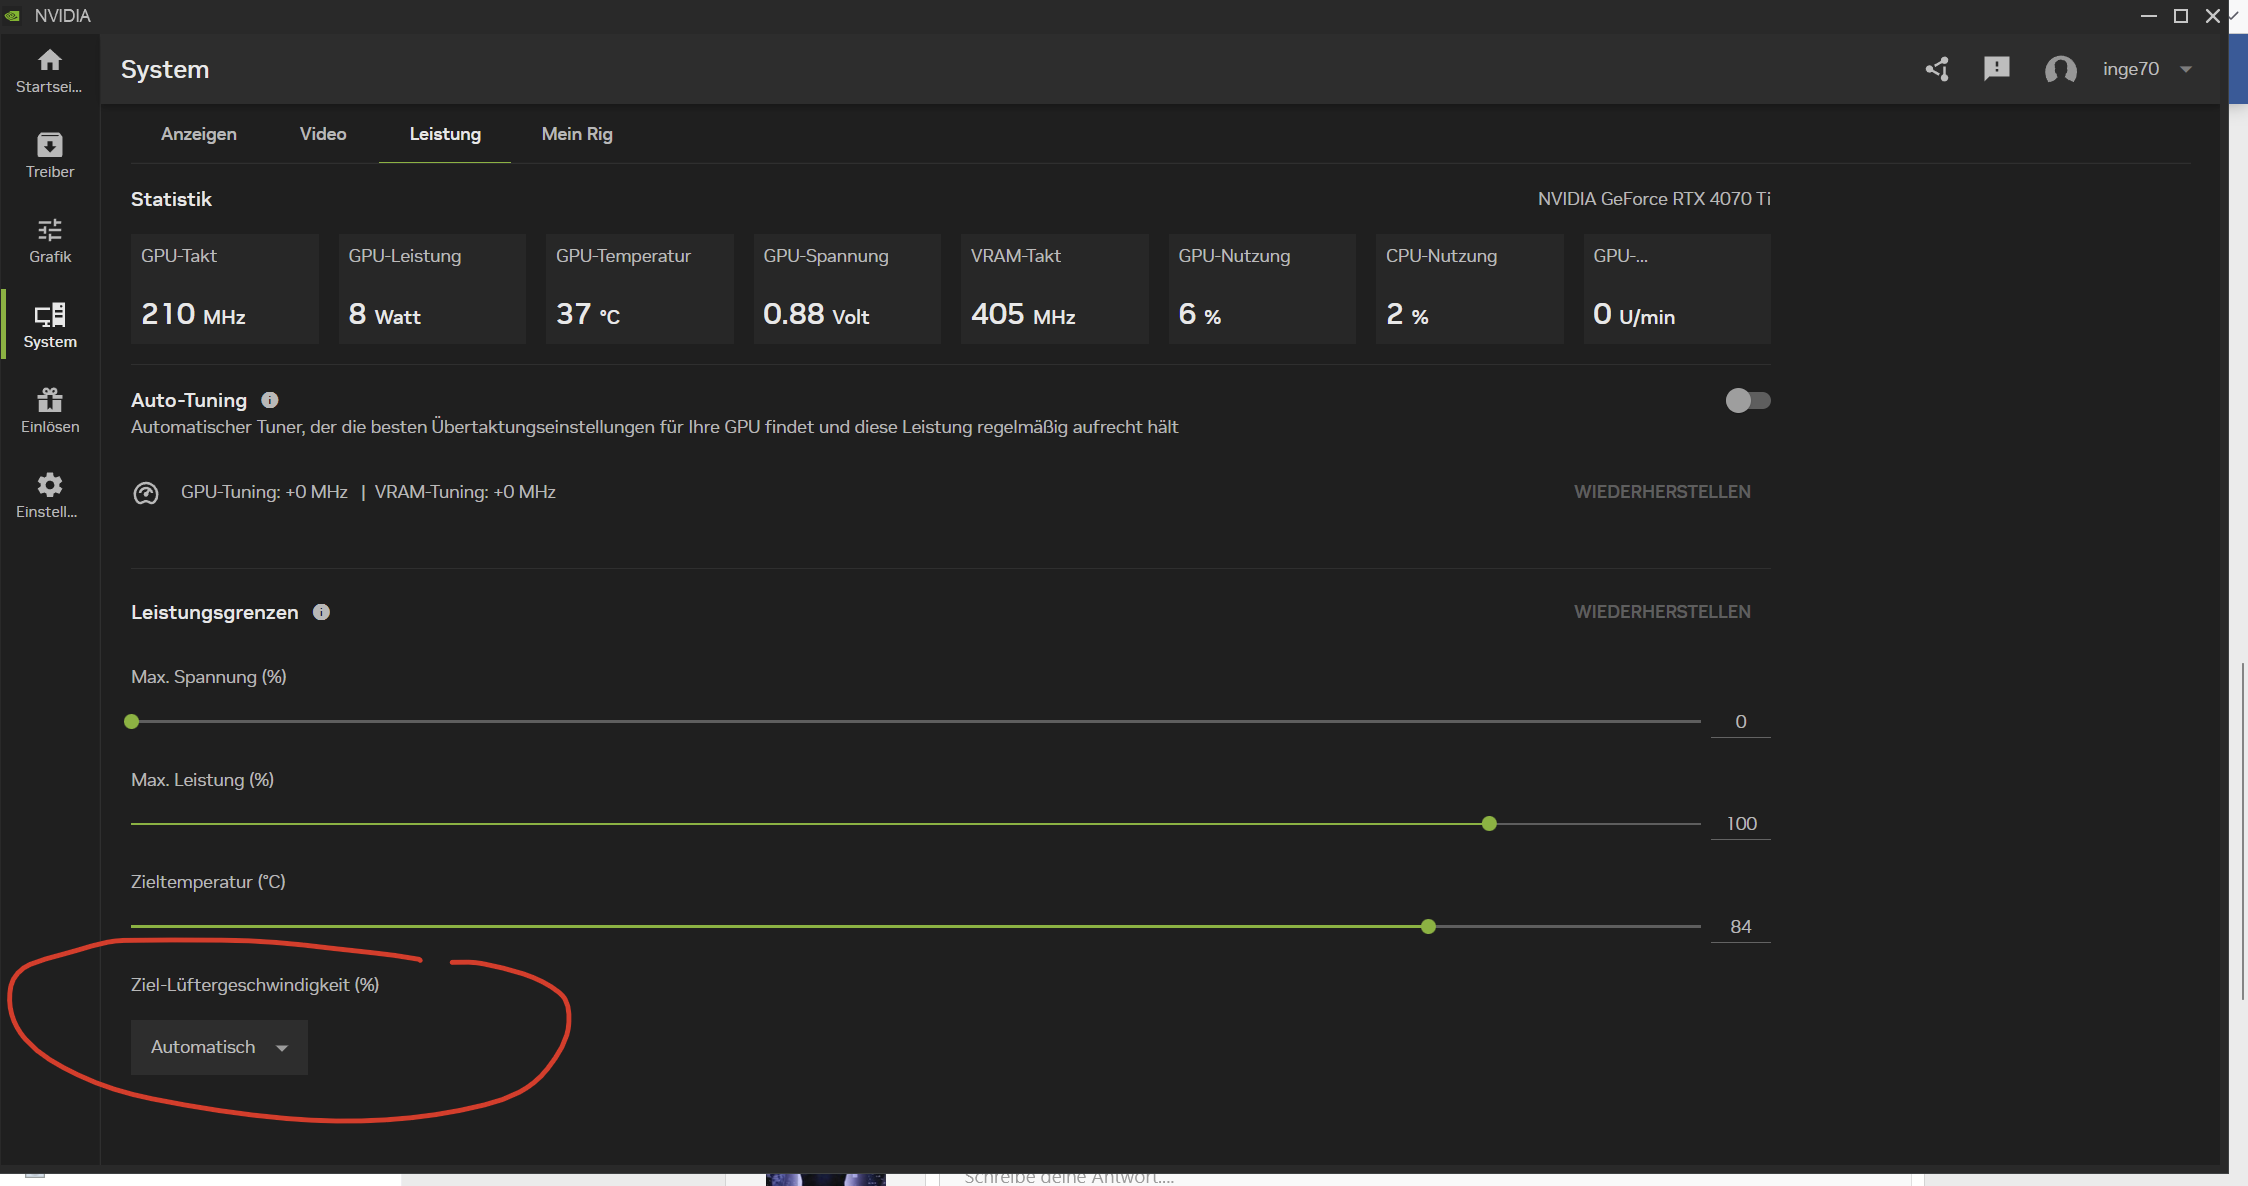Click the Zieltemperatur slider handle

(1428, 927)
